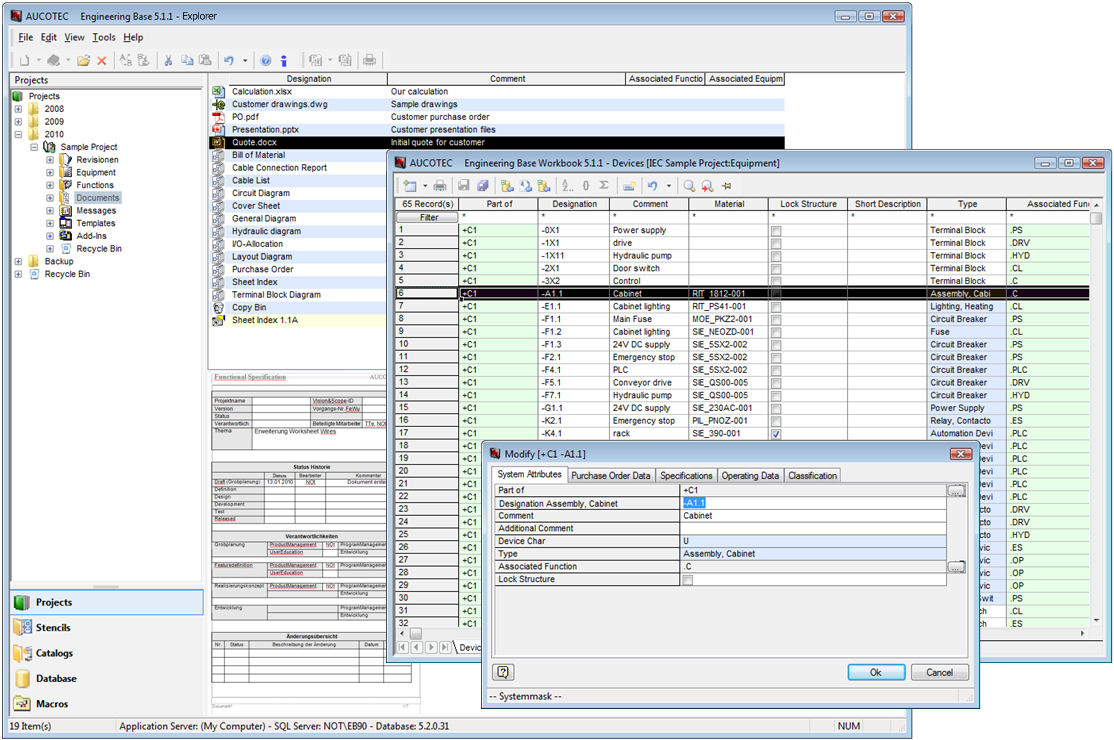Click the Presentation.pptx file icon

(219, 130)
